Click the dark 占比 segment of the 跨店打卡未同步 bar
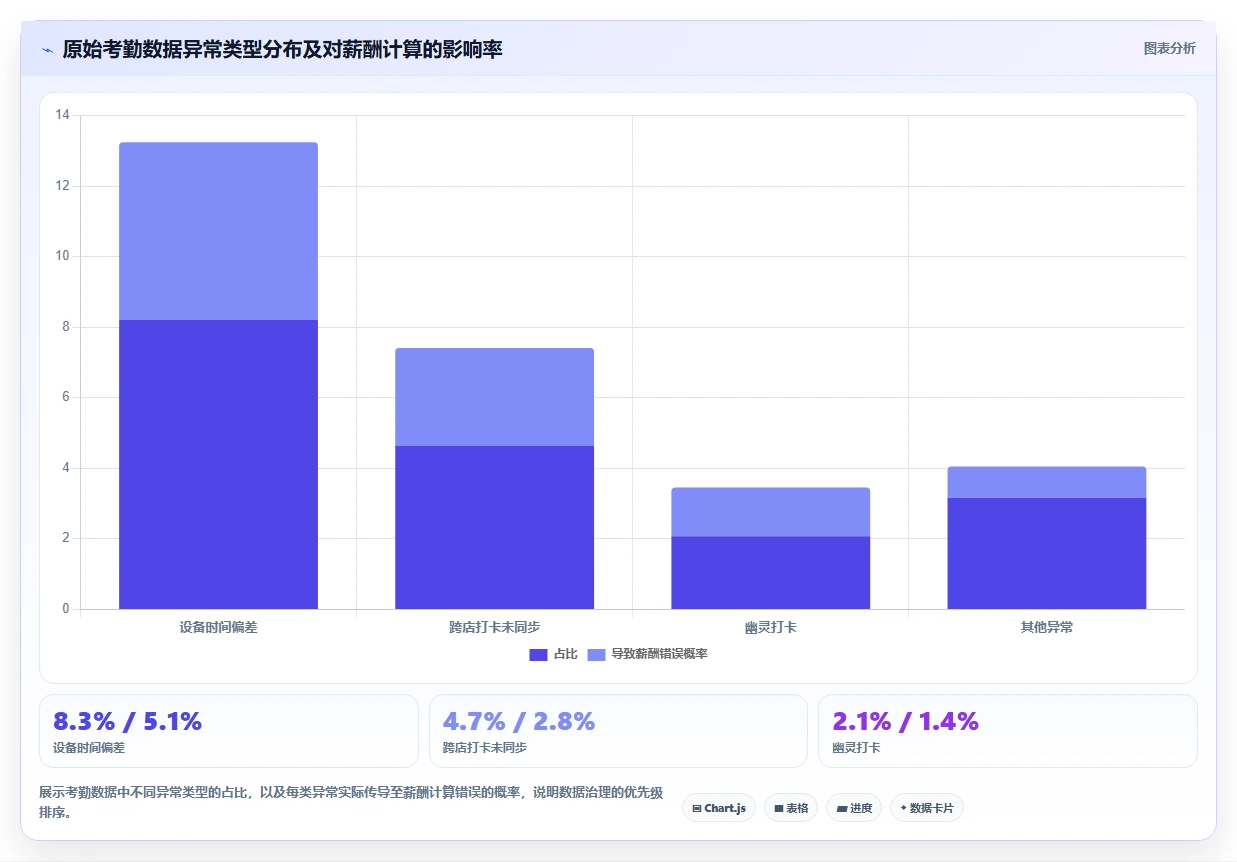The image size is (1237, 862). point(494,527)
